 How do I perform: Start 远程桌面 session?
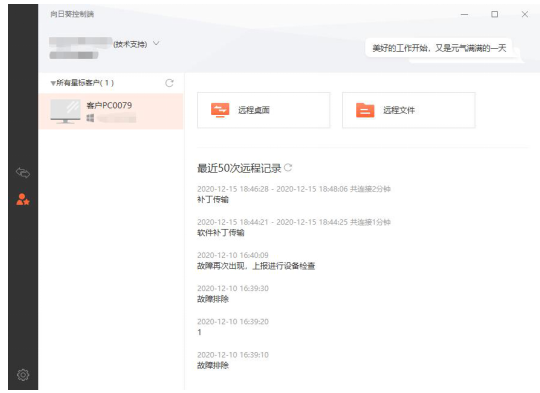click(264, 110)
